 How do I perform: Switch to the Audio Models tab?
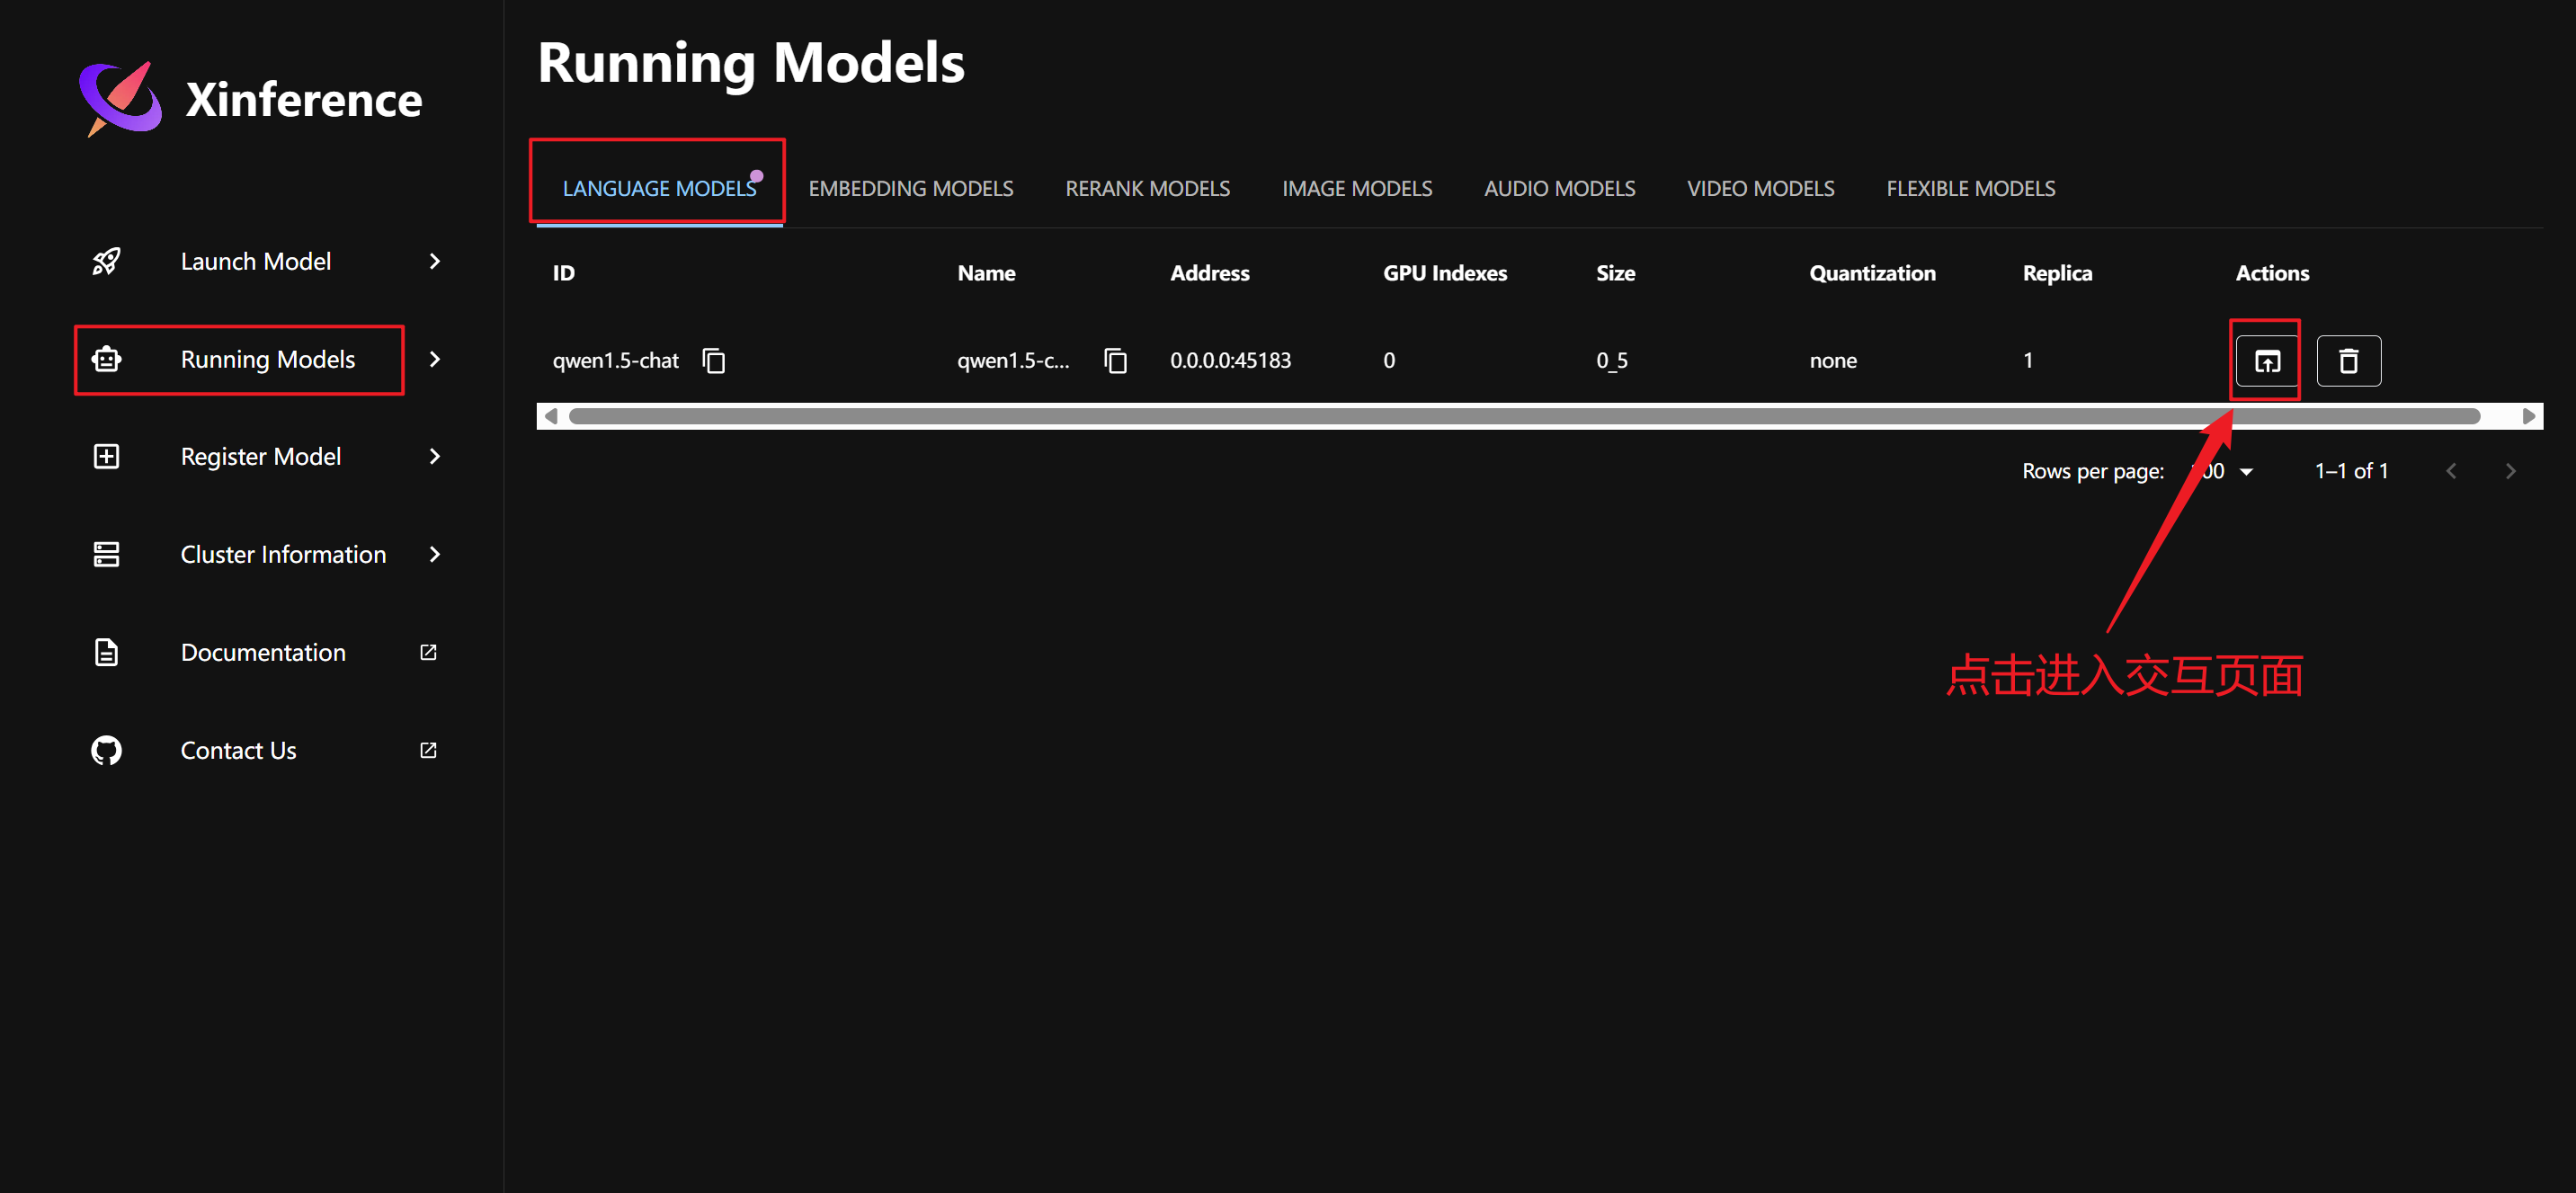(x=1559, y=188)
